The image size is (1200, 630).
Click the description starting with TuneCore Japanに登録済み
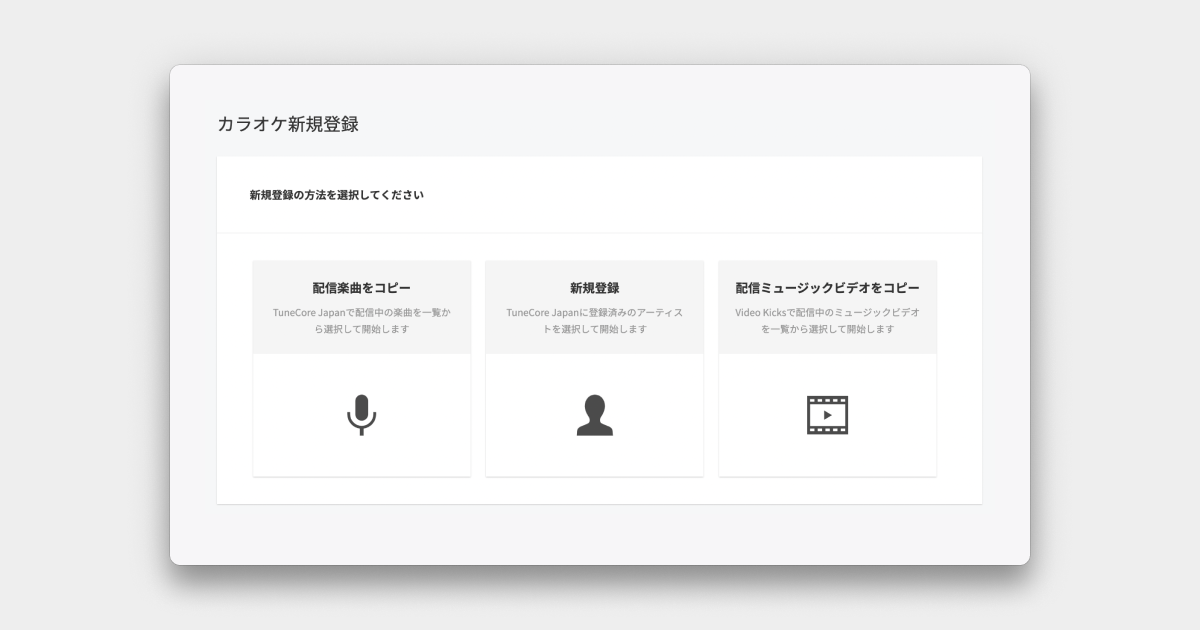(x=594, y=312)
